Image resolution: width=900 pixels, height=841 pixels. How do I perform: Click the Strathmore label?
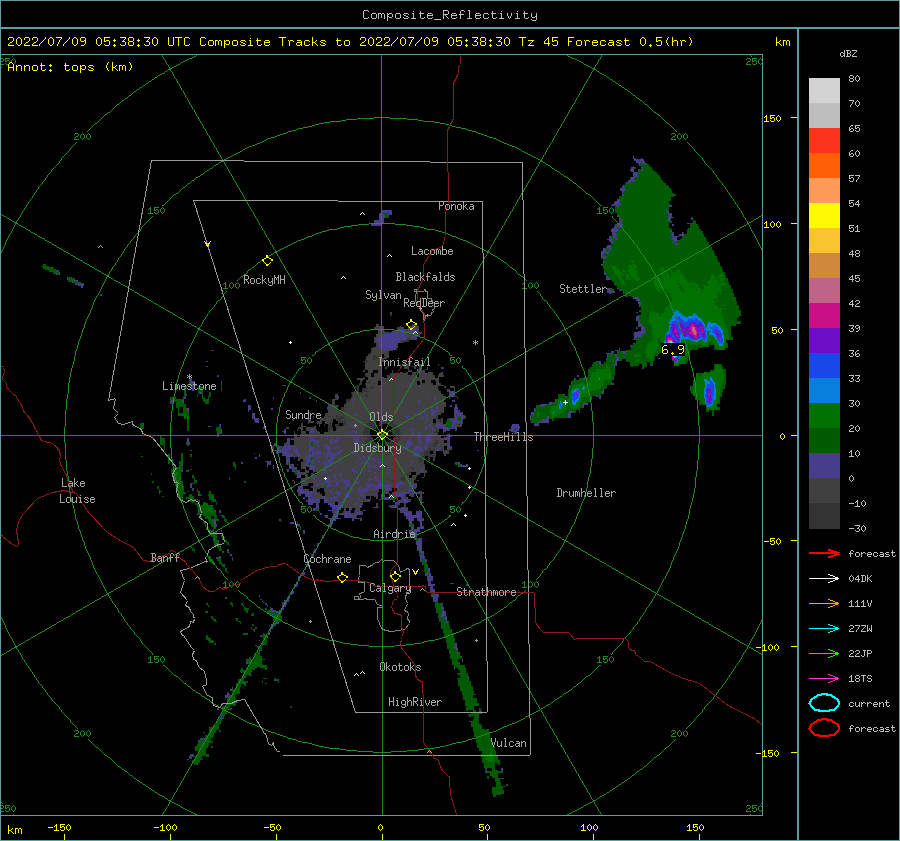[486, 592]
